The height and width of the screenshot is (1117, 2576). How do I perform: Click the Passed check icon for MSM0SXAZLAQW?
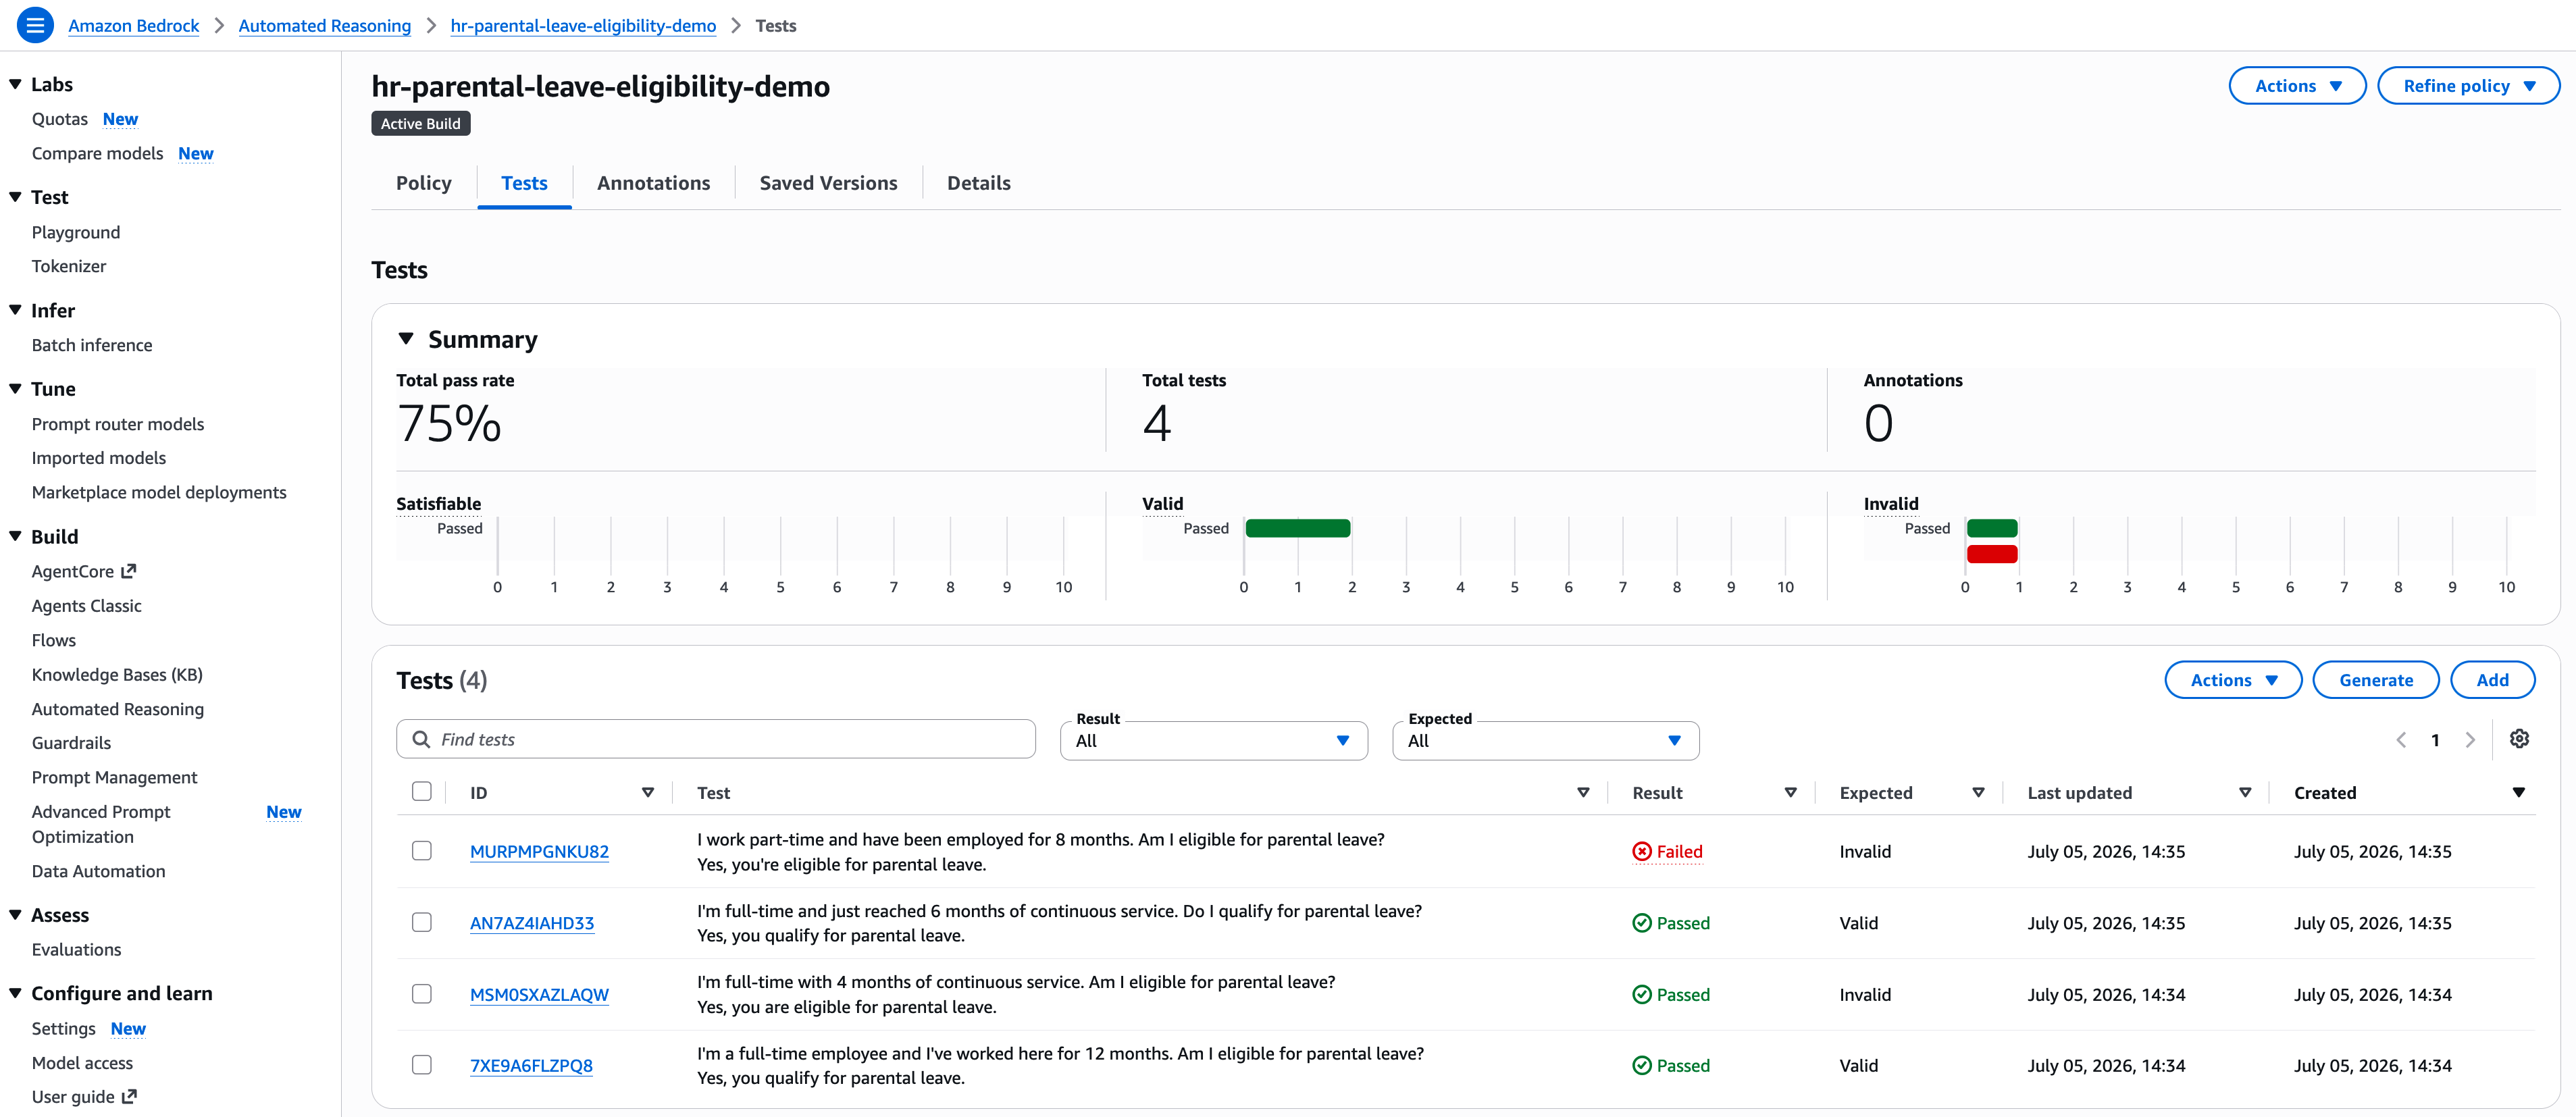coord(1642,995)
